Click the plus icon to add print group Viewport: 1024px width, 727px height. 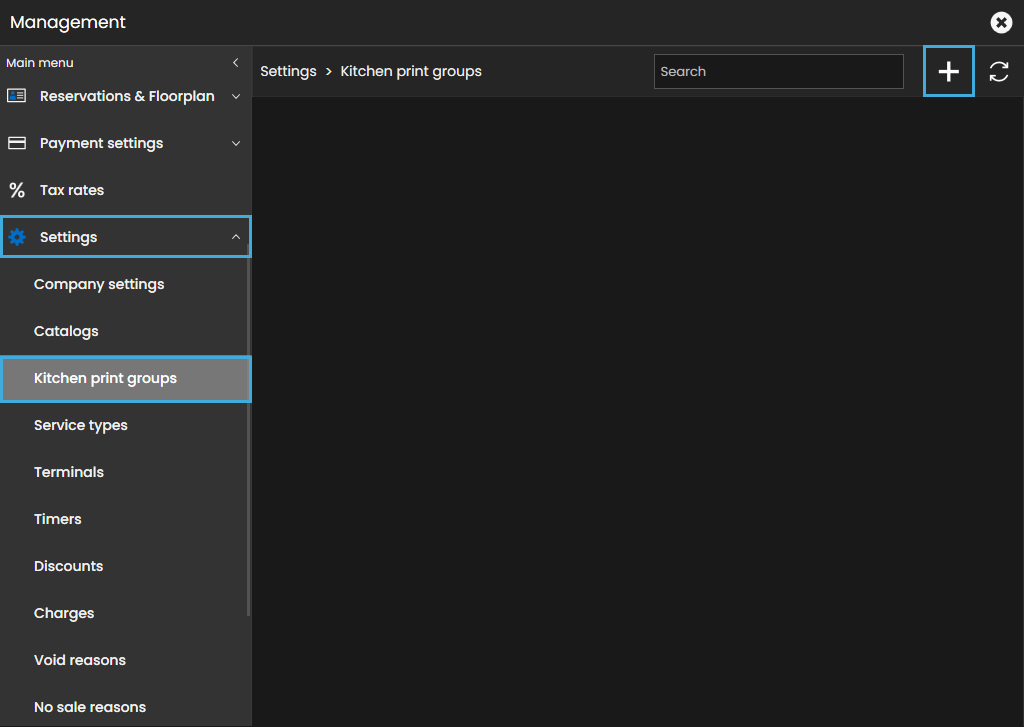click(x=948, y=72)
